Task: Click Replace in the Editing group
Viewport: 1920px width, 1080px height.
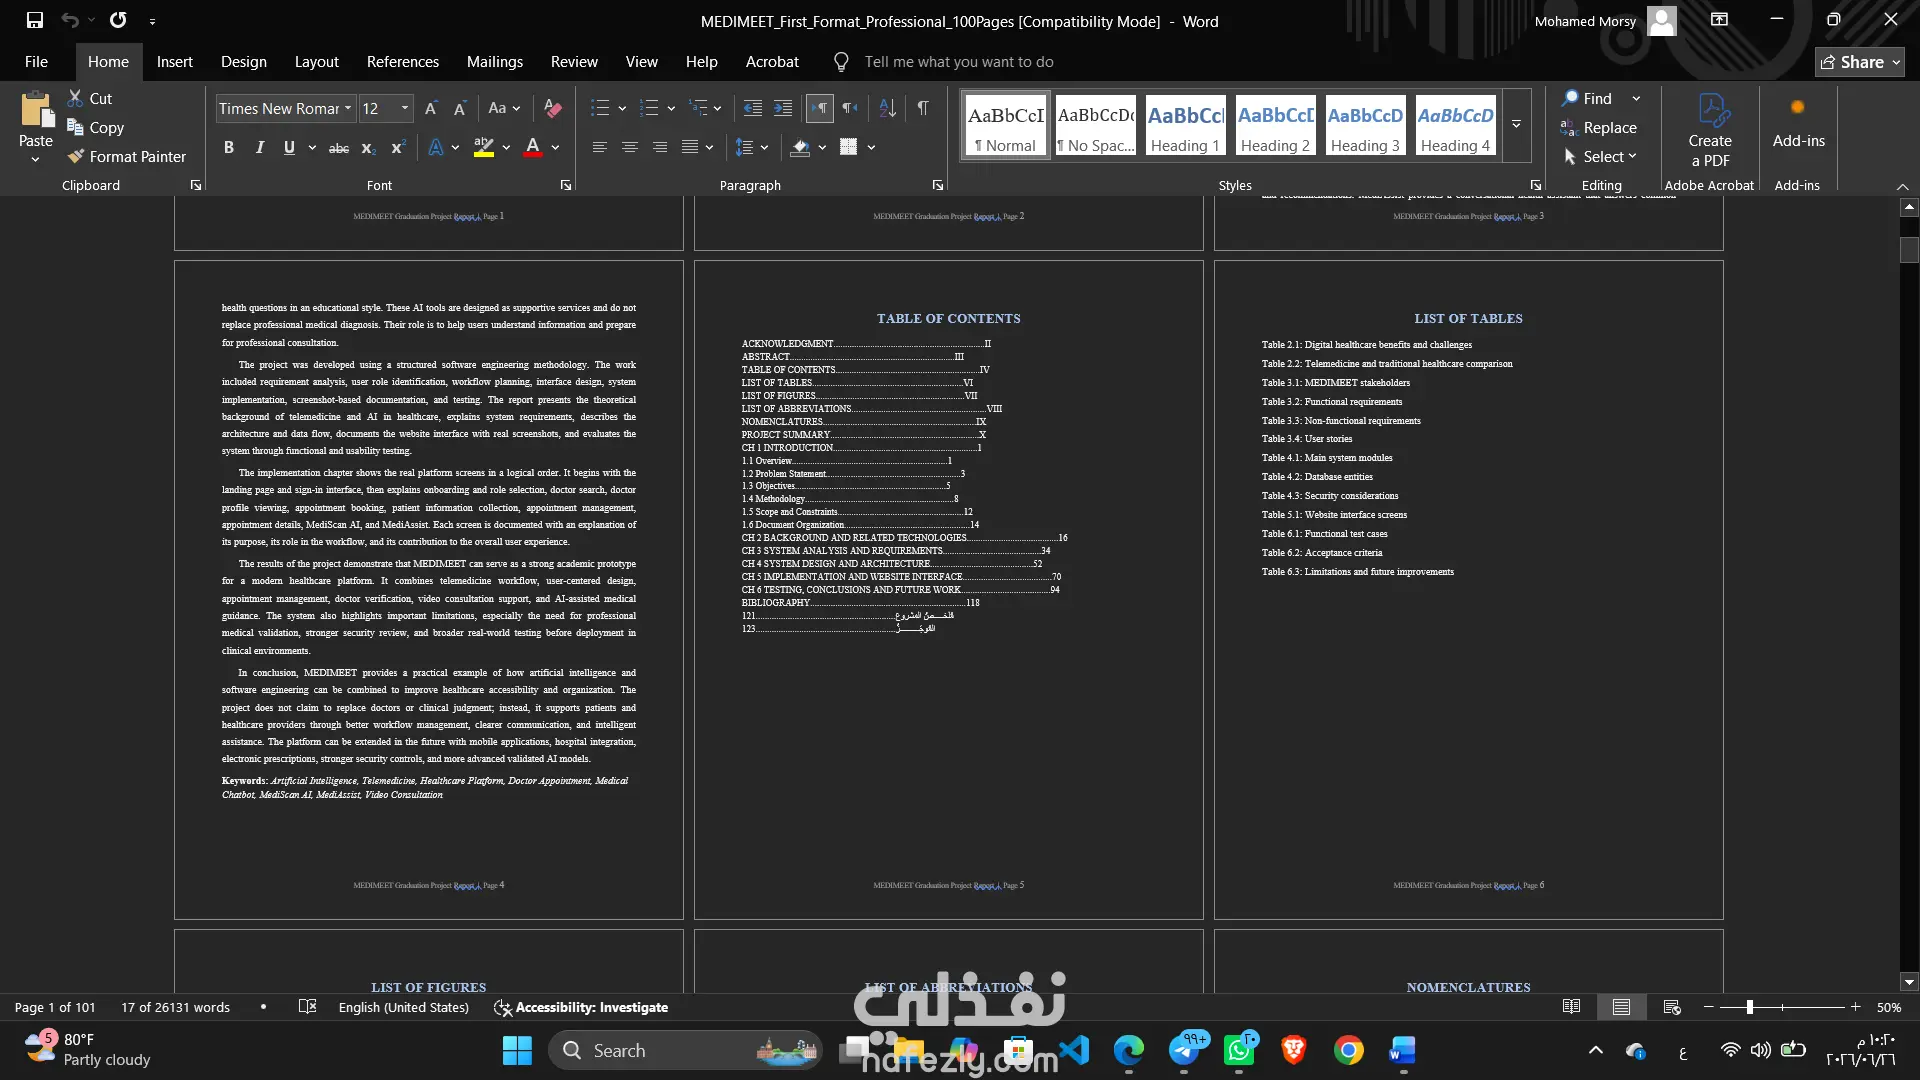Action: click(x=1599, y=127)
